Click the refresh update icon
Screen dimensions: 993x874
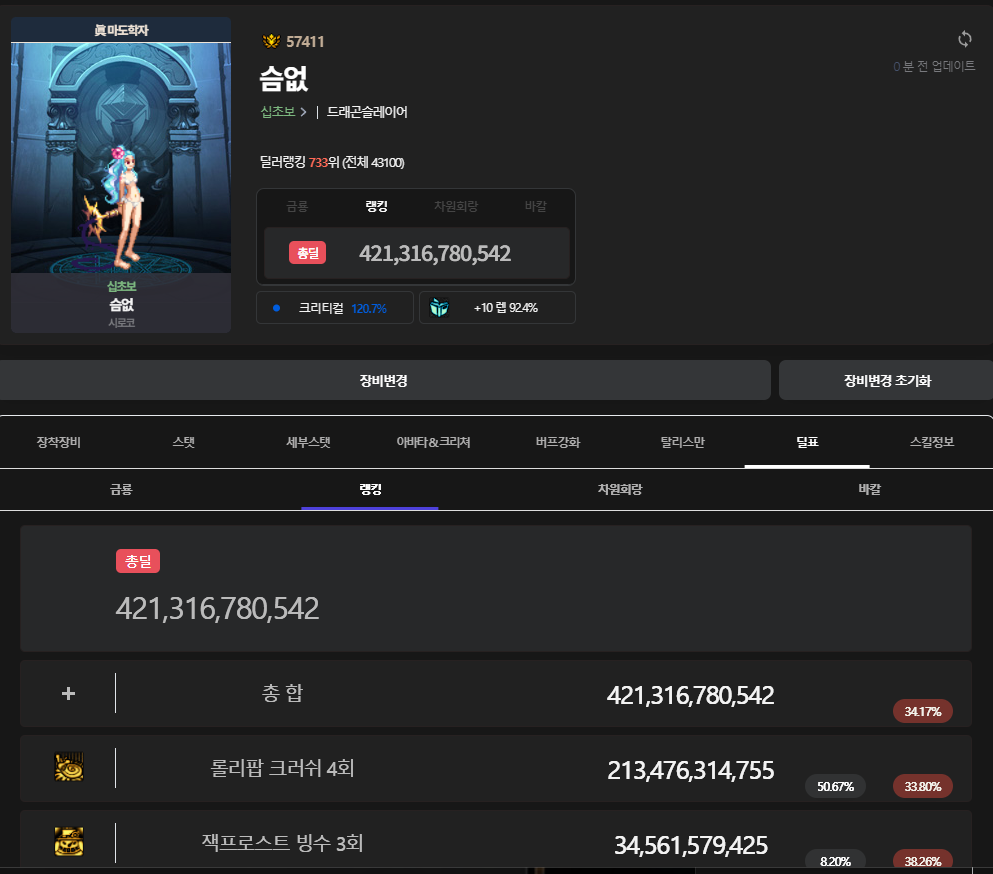(x=964, y=39)
